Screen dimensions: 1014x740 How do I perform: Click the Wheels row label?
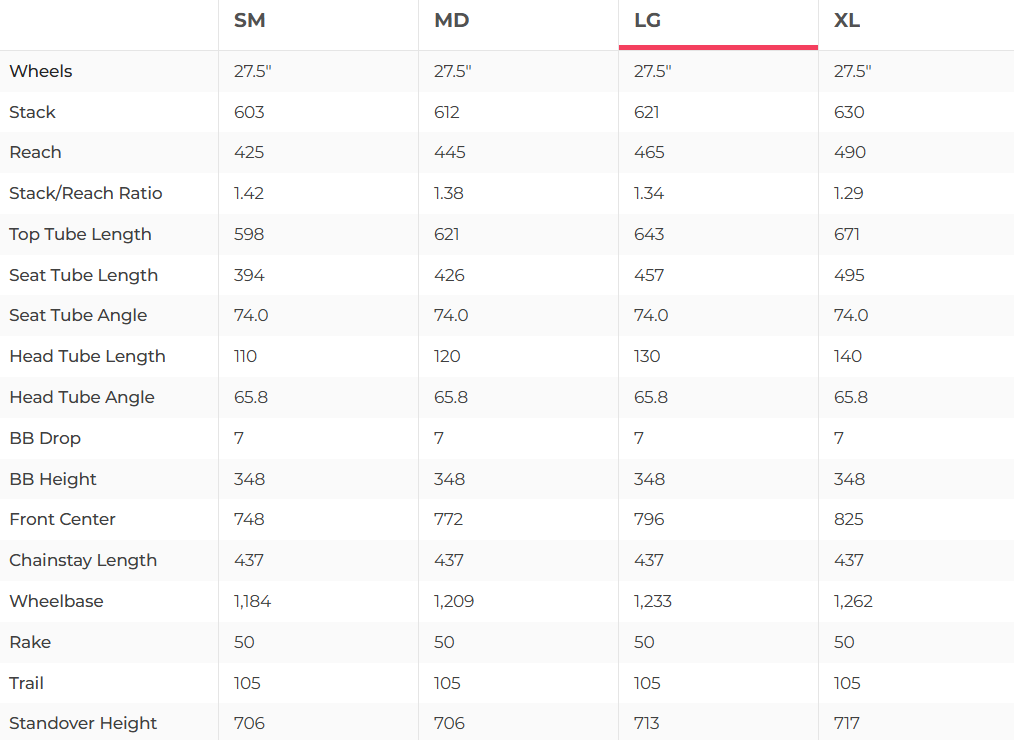click(41, 71)
